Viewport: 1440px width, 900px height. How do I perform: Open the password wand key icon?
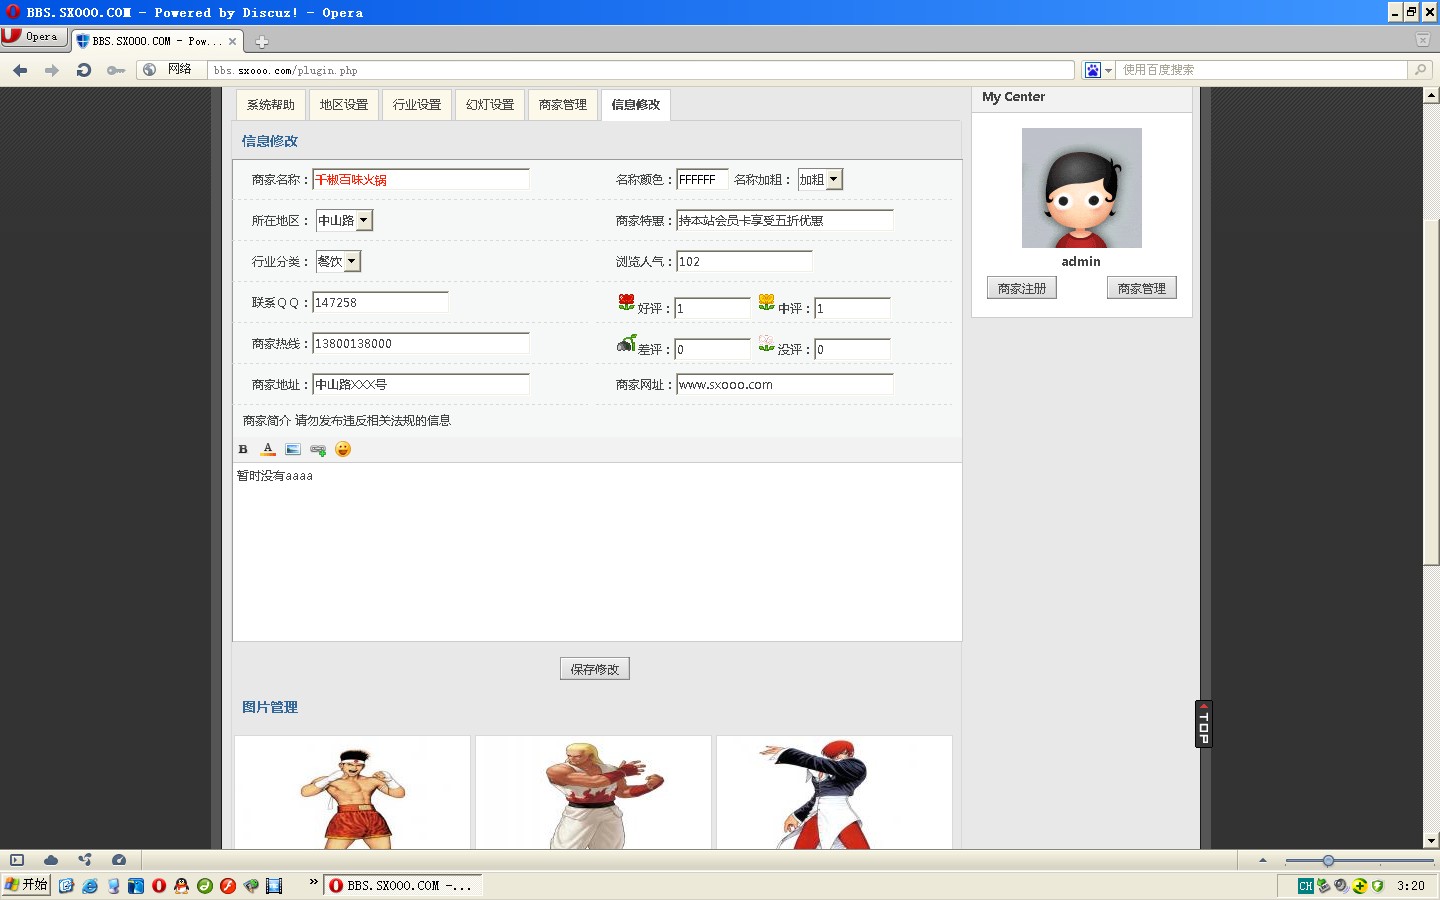[x=116, y=70]
